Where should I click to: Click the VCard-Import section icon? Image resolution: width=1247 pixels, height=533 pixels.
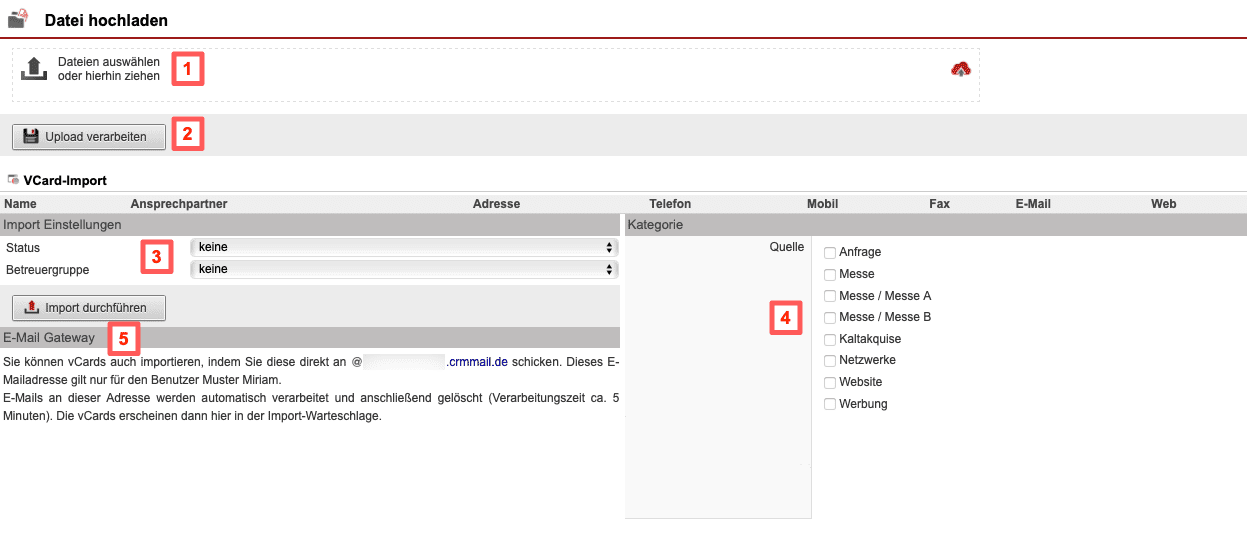pos(13,180)
